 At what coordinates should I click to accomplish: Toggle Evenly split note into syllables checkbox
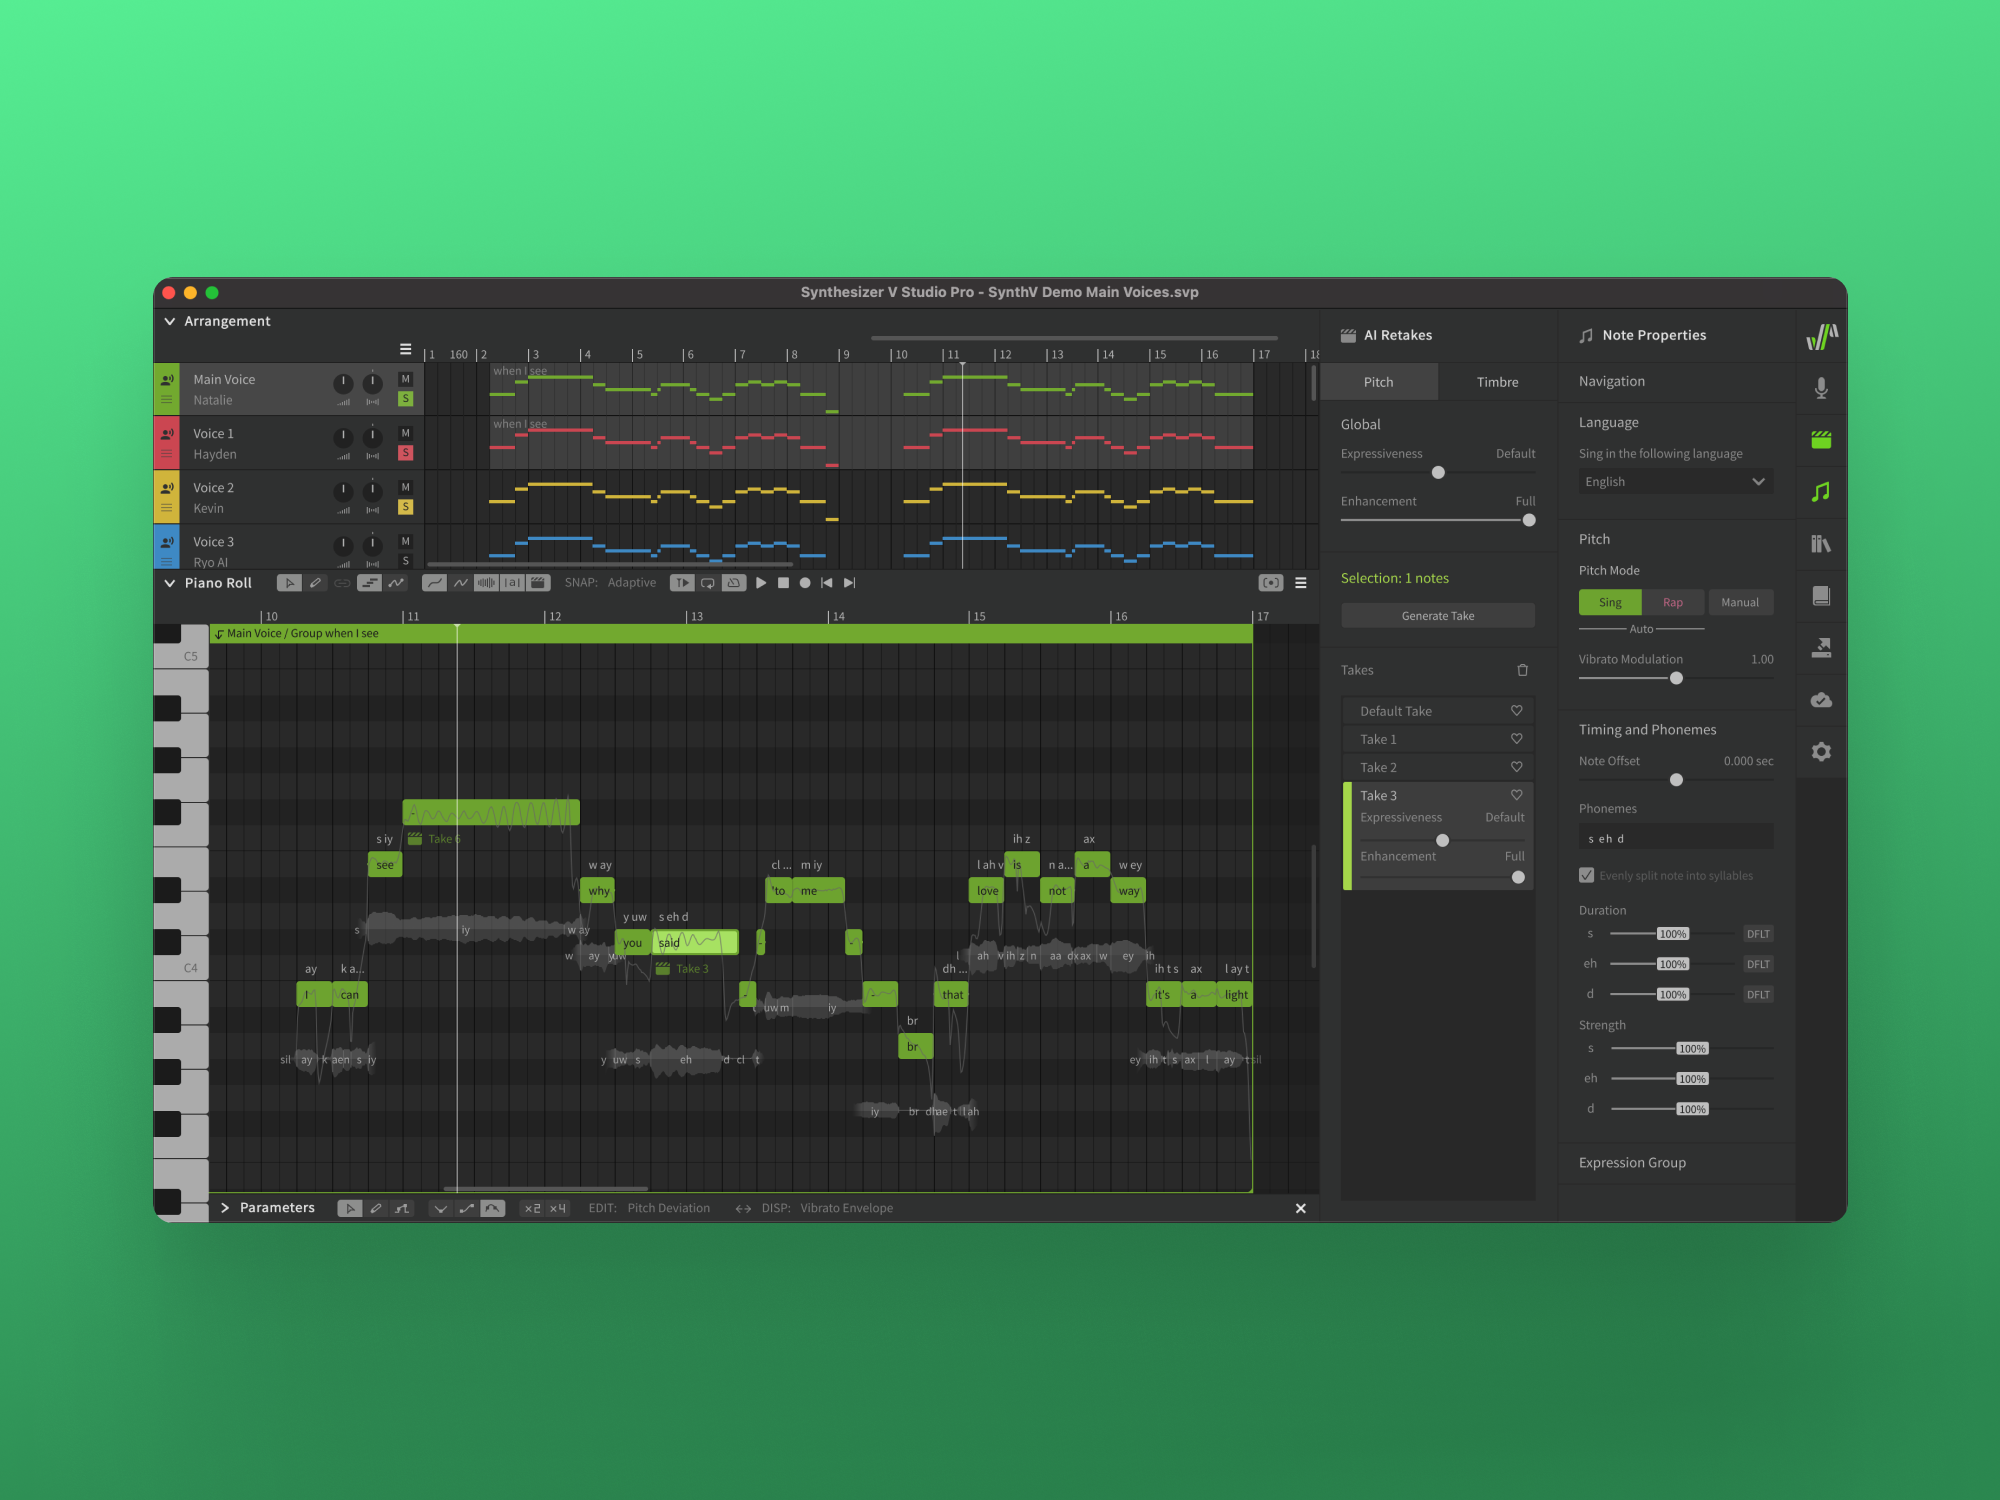tap(1587, 875)
